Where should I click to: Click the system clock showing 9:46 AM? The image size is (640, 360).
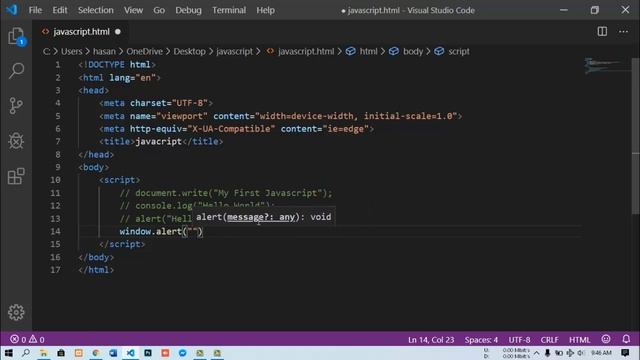point(601,353)
